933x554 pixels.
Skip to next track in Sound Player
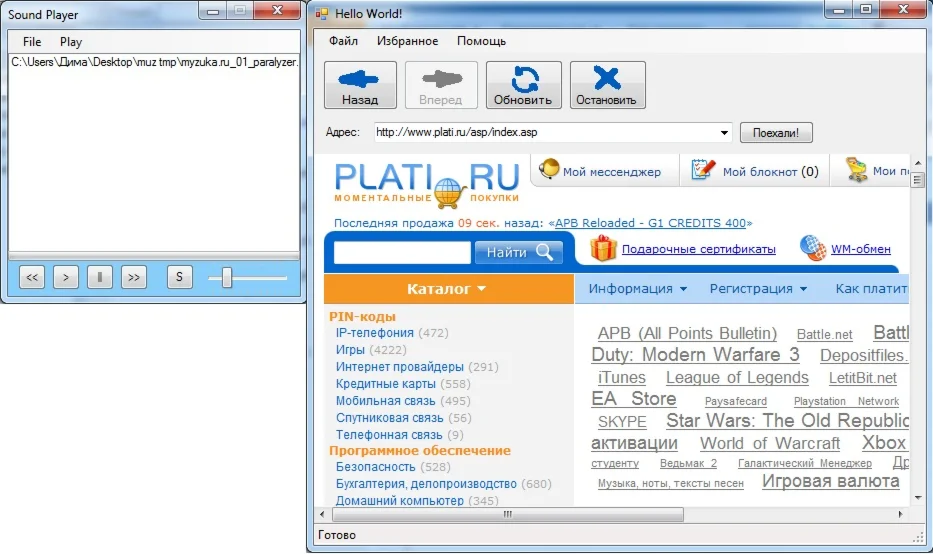(133, 277)
